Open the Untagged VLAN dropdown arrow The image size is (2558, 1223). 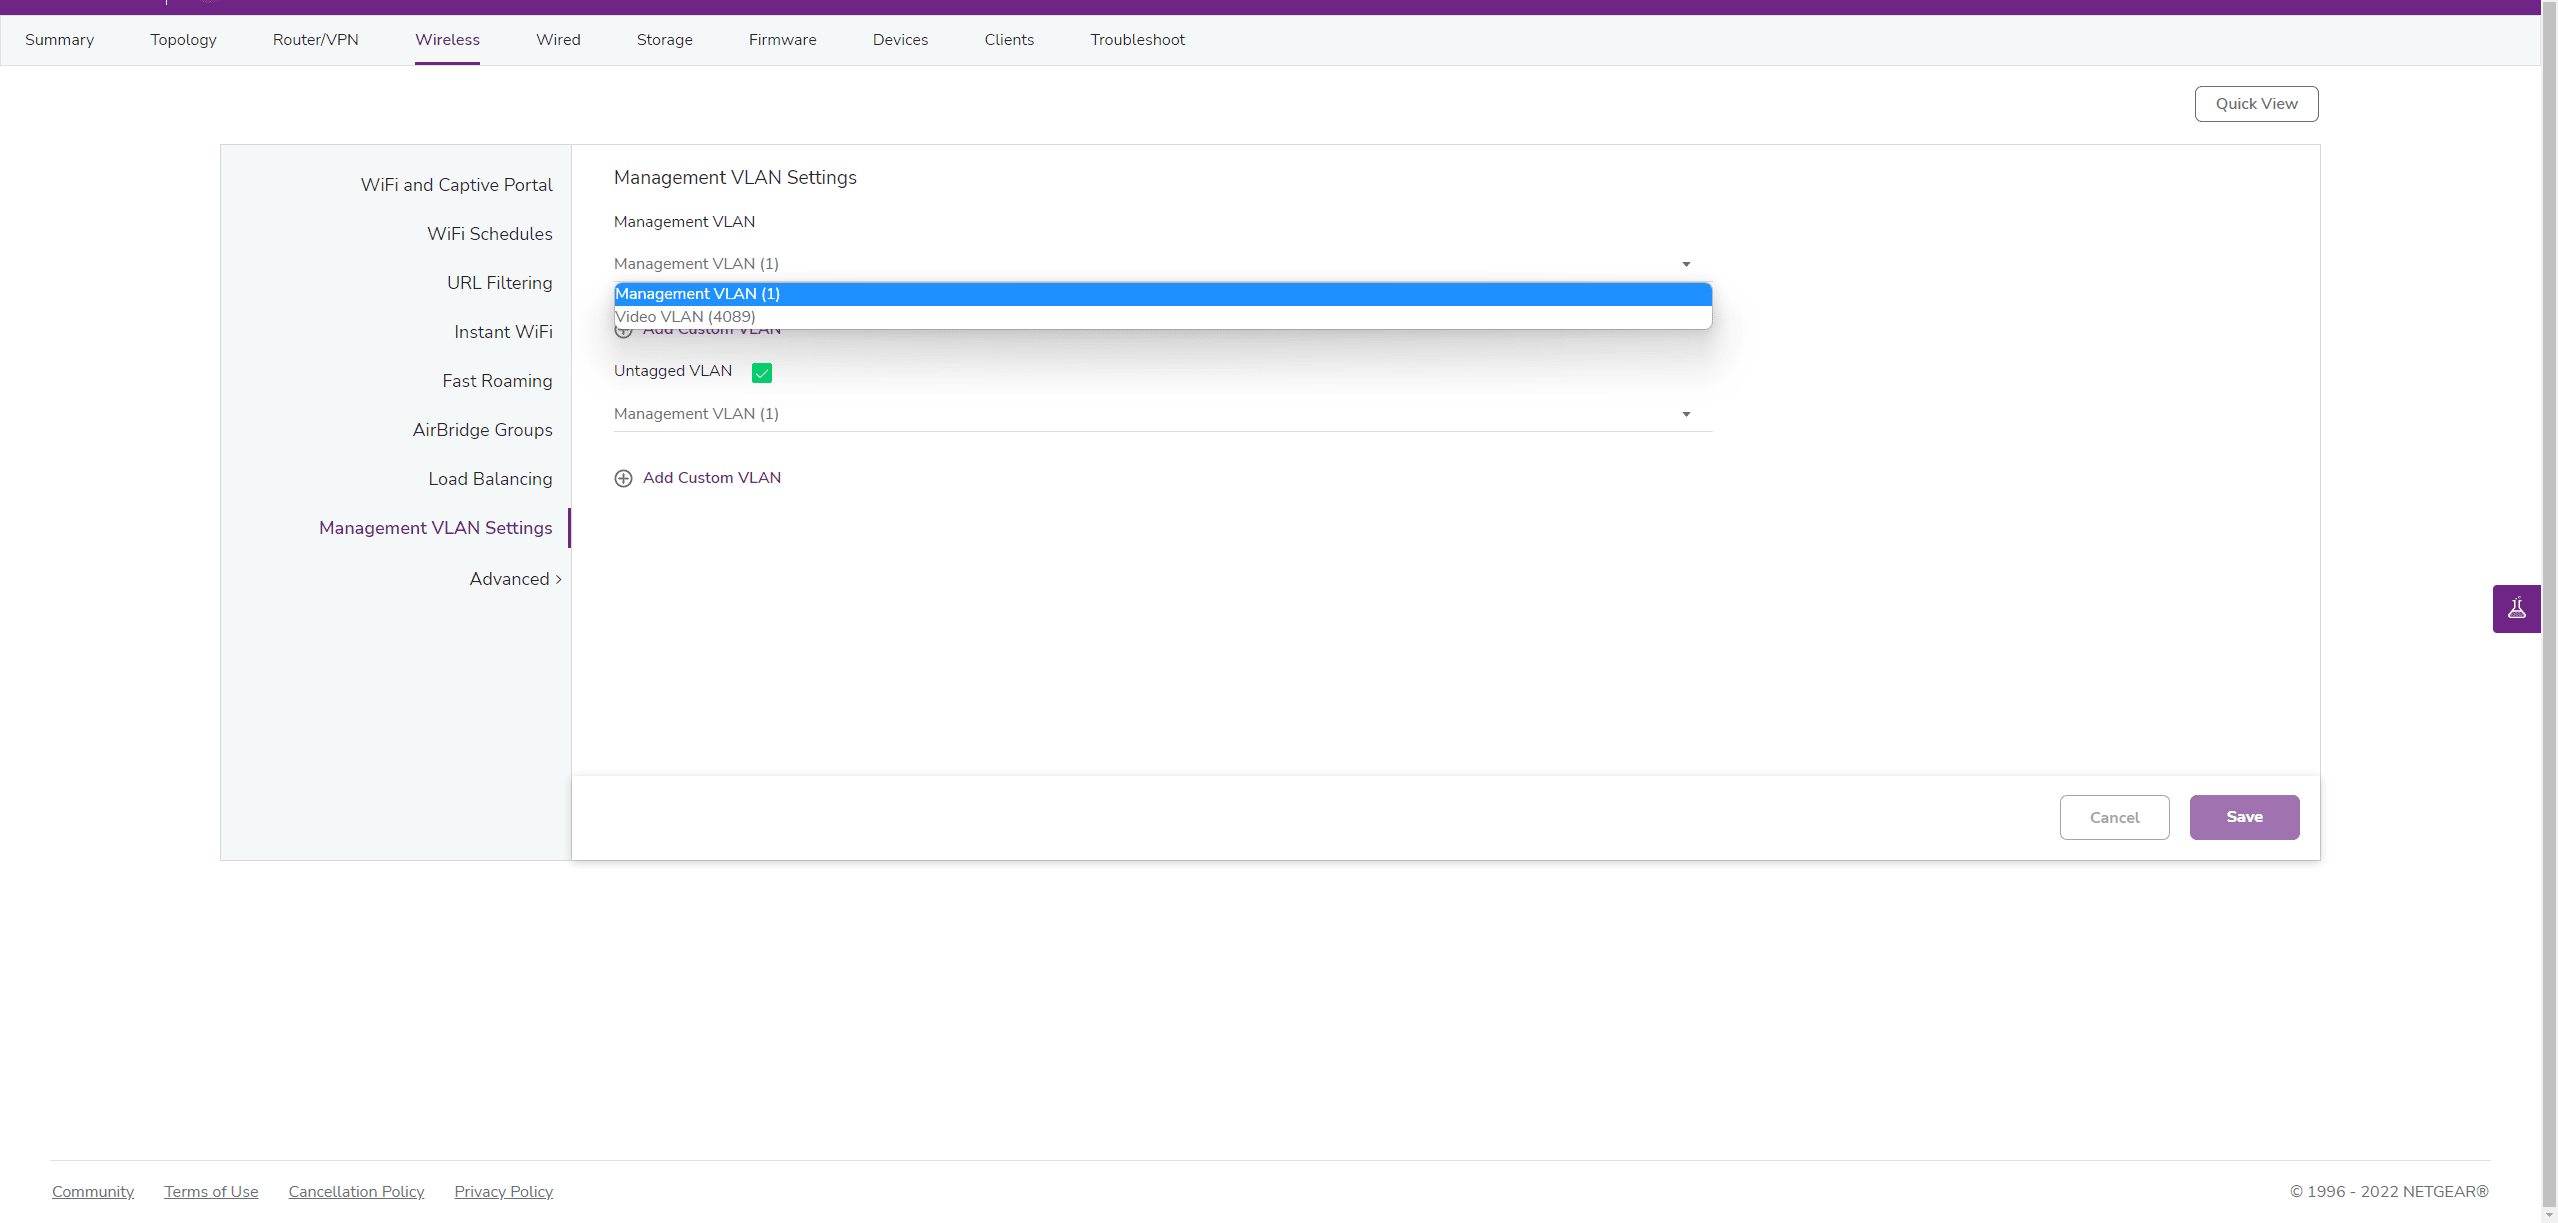[x=1686, y=414]
